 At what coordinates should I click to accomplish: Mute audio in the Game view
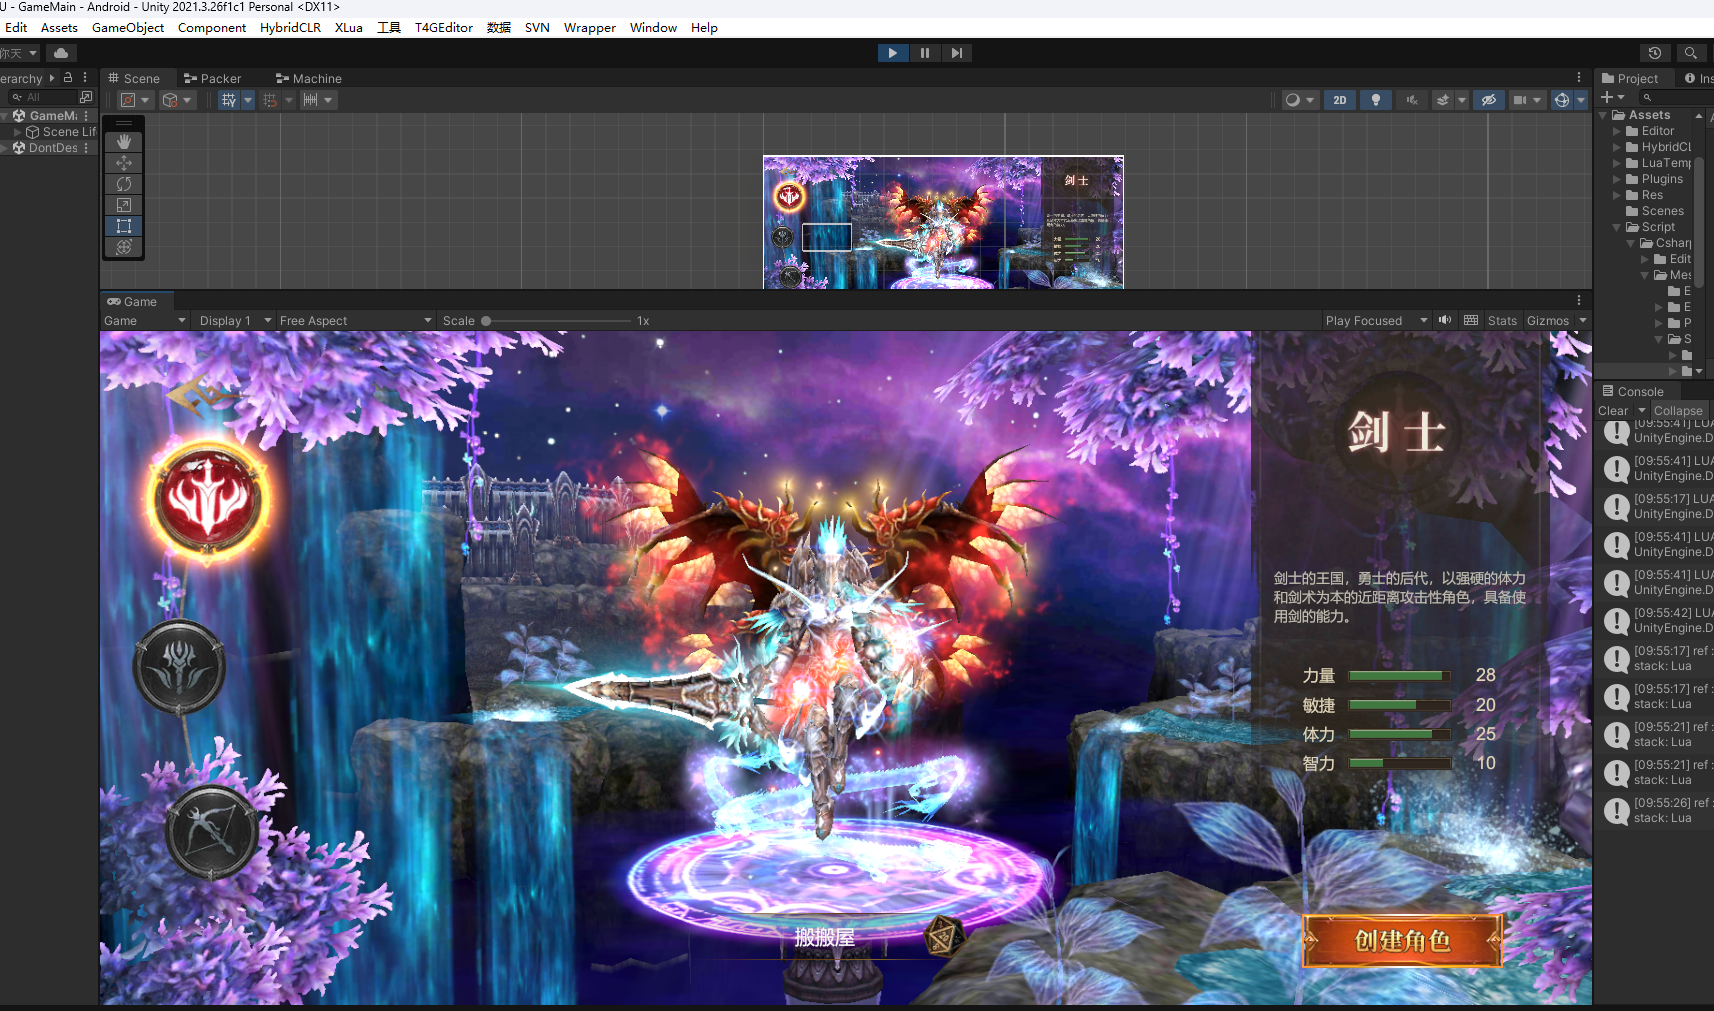1445,321
